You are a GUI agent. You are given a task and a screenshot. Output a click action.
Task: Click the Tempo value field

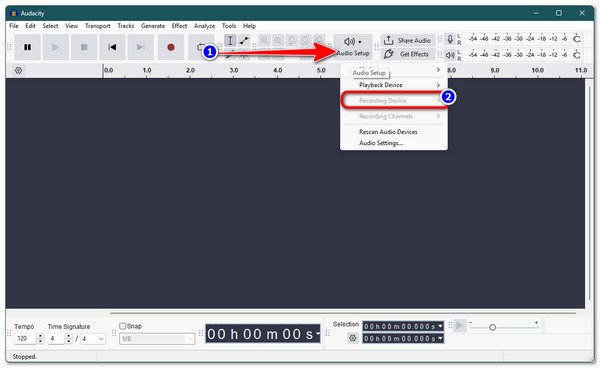(x=25, y=339)
